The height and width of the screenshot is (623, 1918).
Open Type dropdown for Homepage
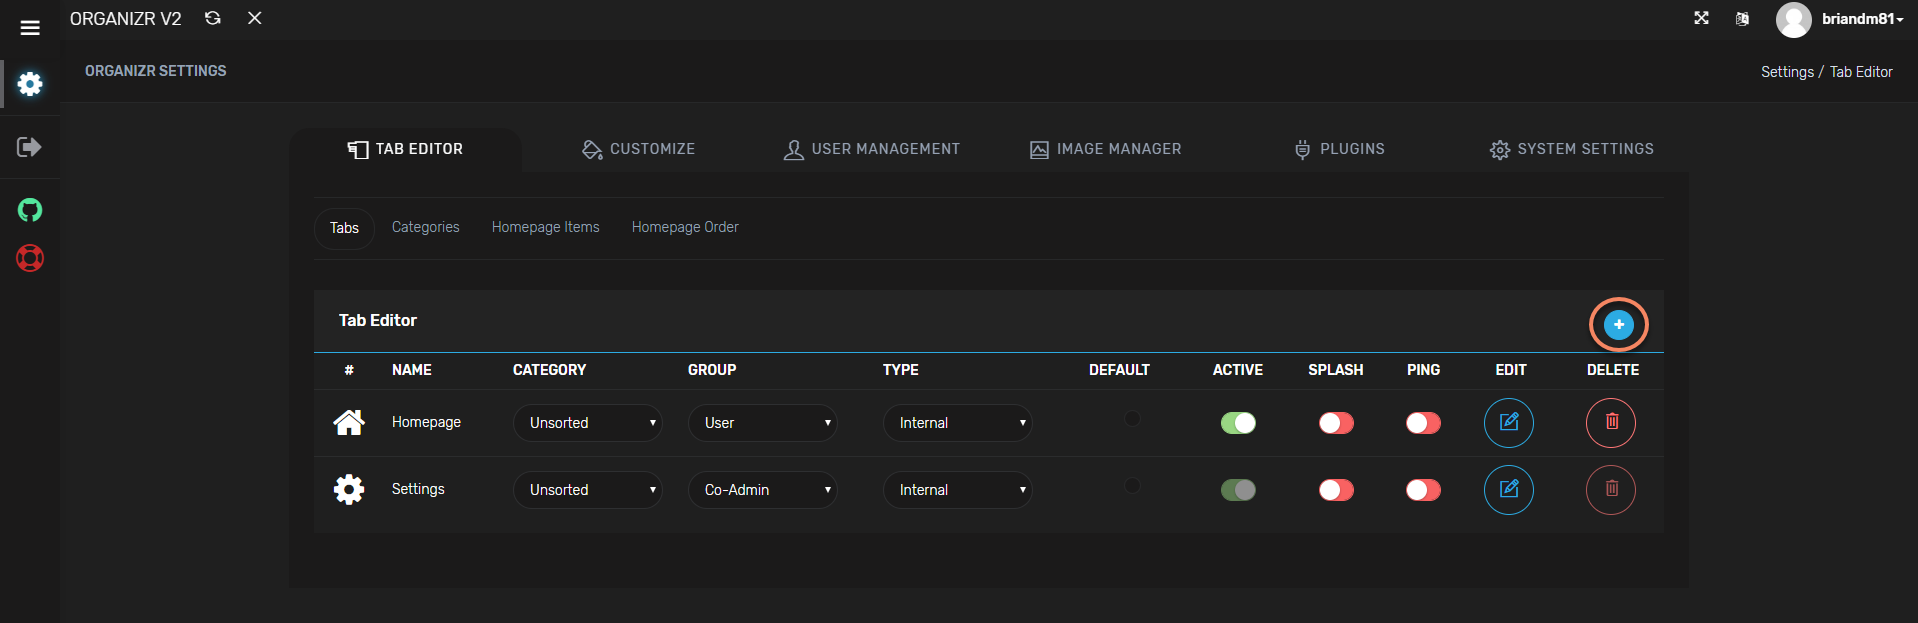point(958,423)
